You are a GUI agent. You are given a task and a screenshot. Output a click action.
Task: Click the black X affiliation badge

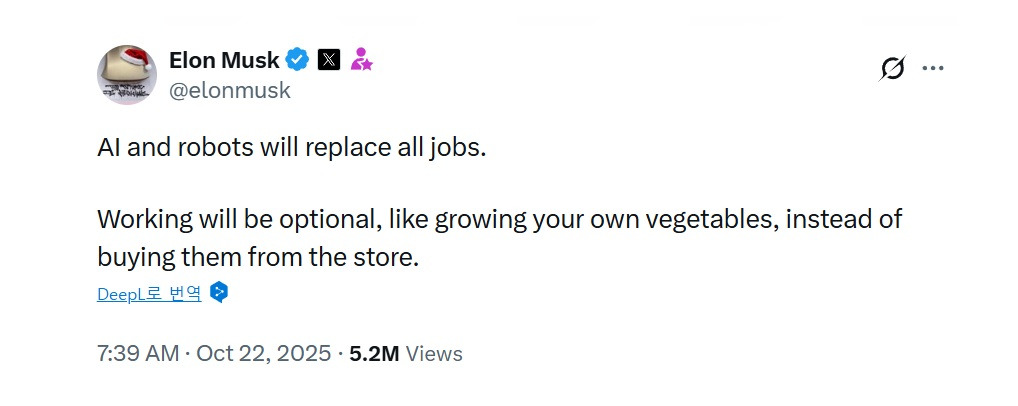(x=328, y=60)
